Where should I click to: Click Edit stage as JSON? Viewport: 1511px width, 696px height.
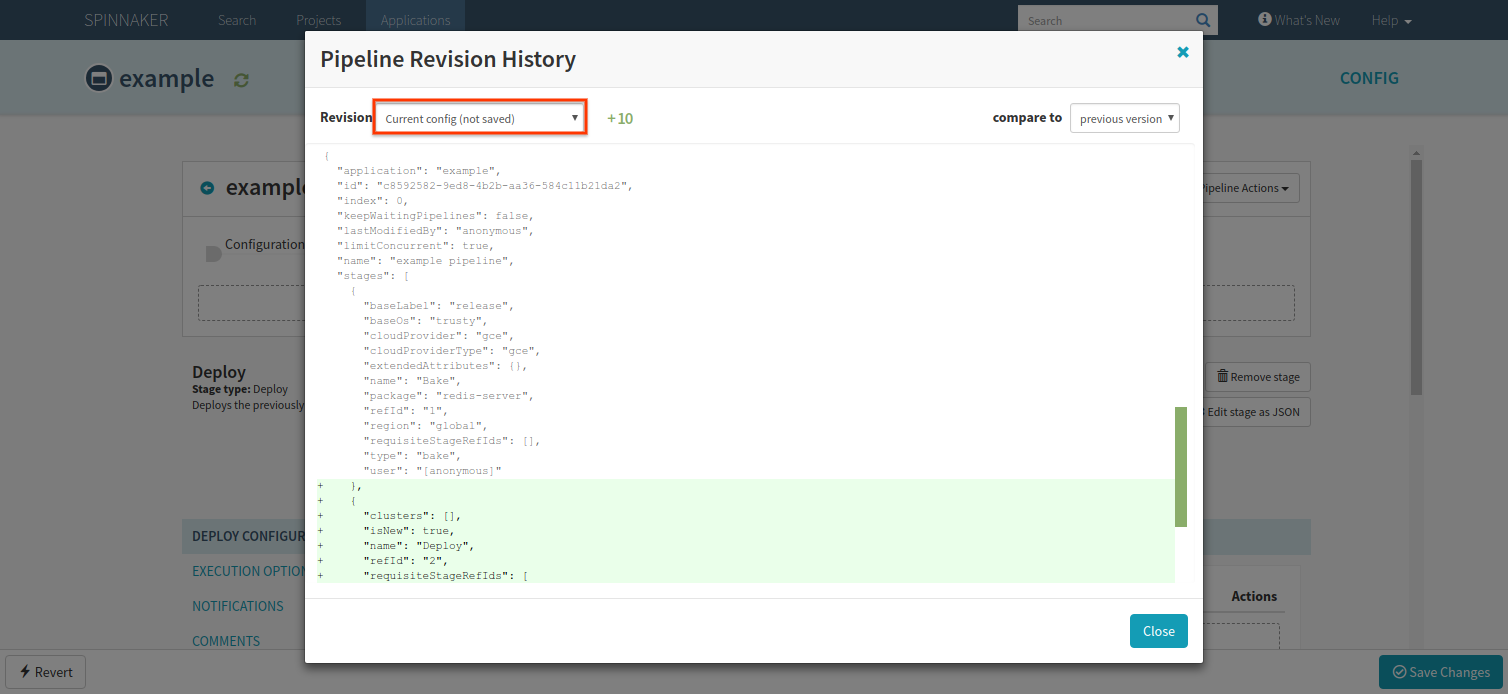(1253, 411)
